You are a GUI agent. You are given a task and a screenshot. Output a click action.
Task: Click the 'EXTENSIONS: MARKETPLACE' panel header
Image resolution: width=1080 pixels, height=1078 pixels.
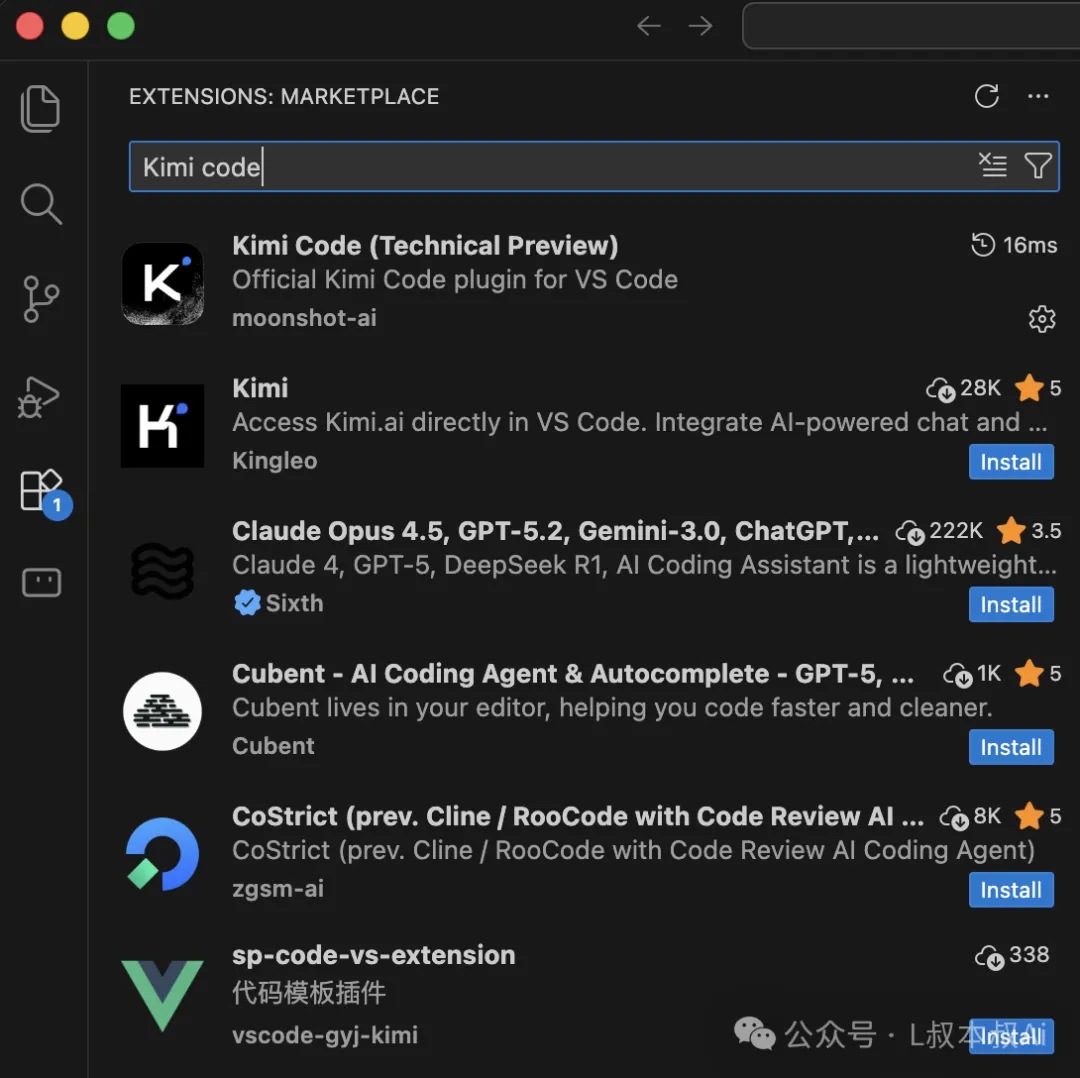tap(284, 96)
